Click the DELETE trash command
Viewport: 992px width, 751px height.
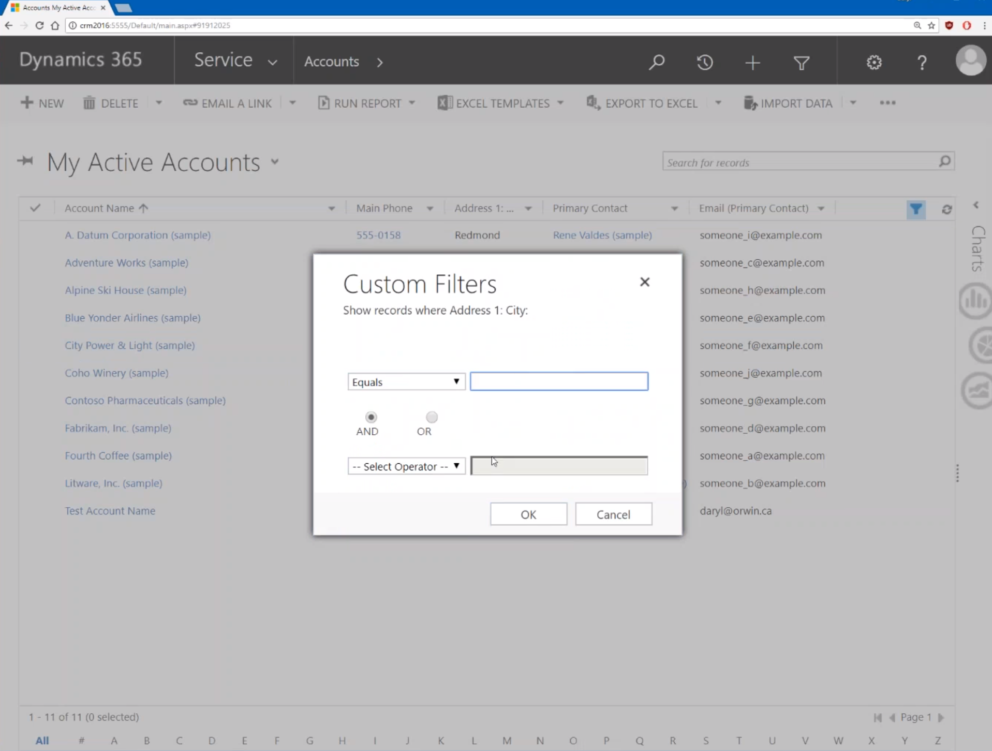point(111,103)
